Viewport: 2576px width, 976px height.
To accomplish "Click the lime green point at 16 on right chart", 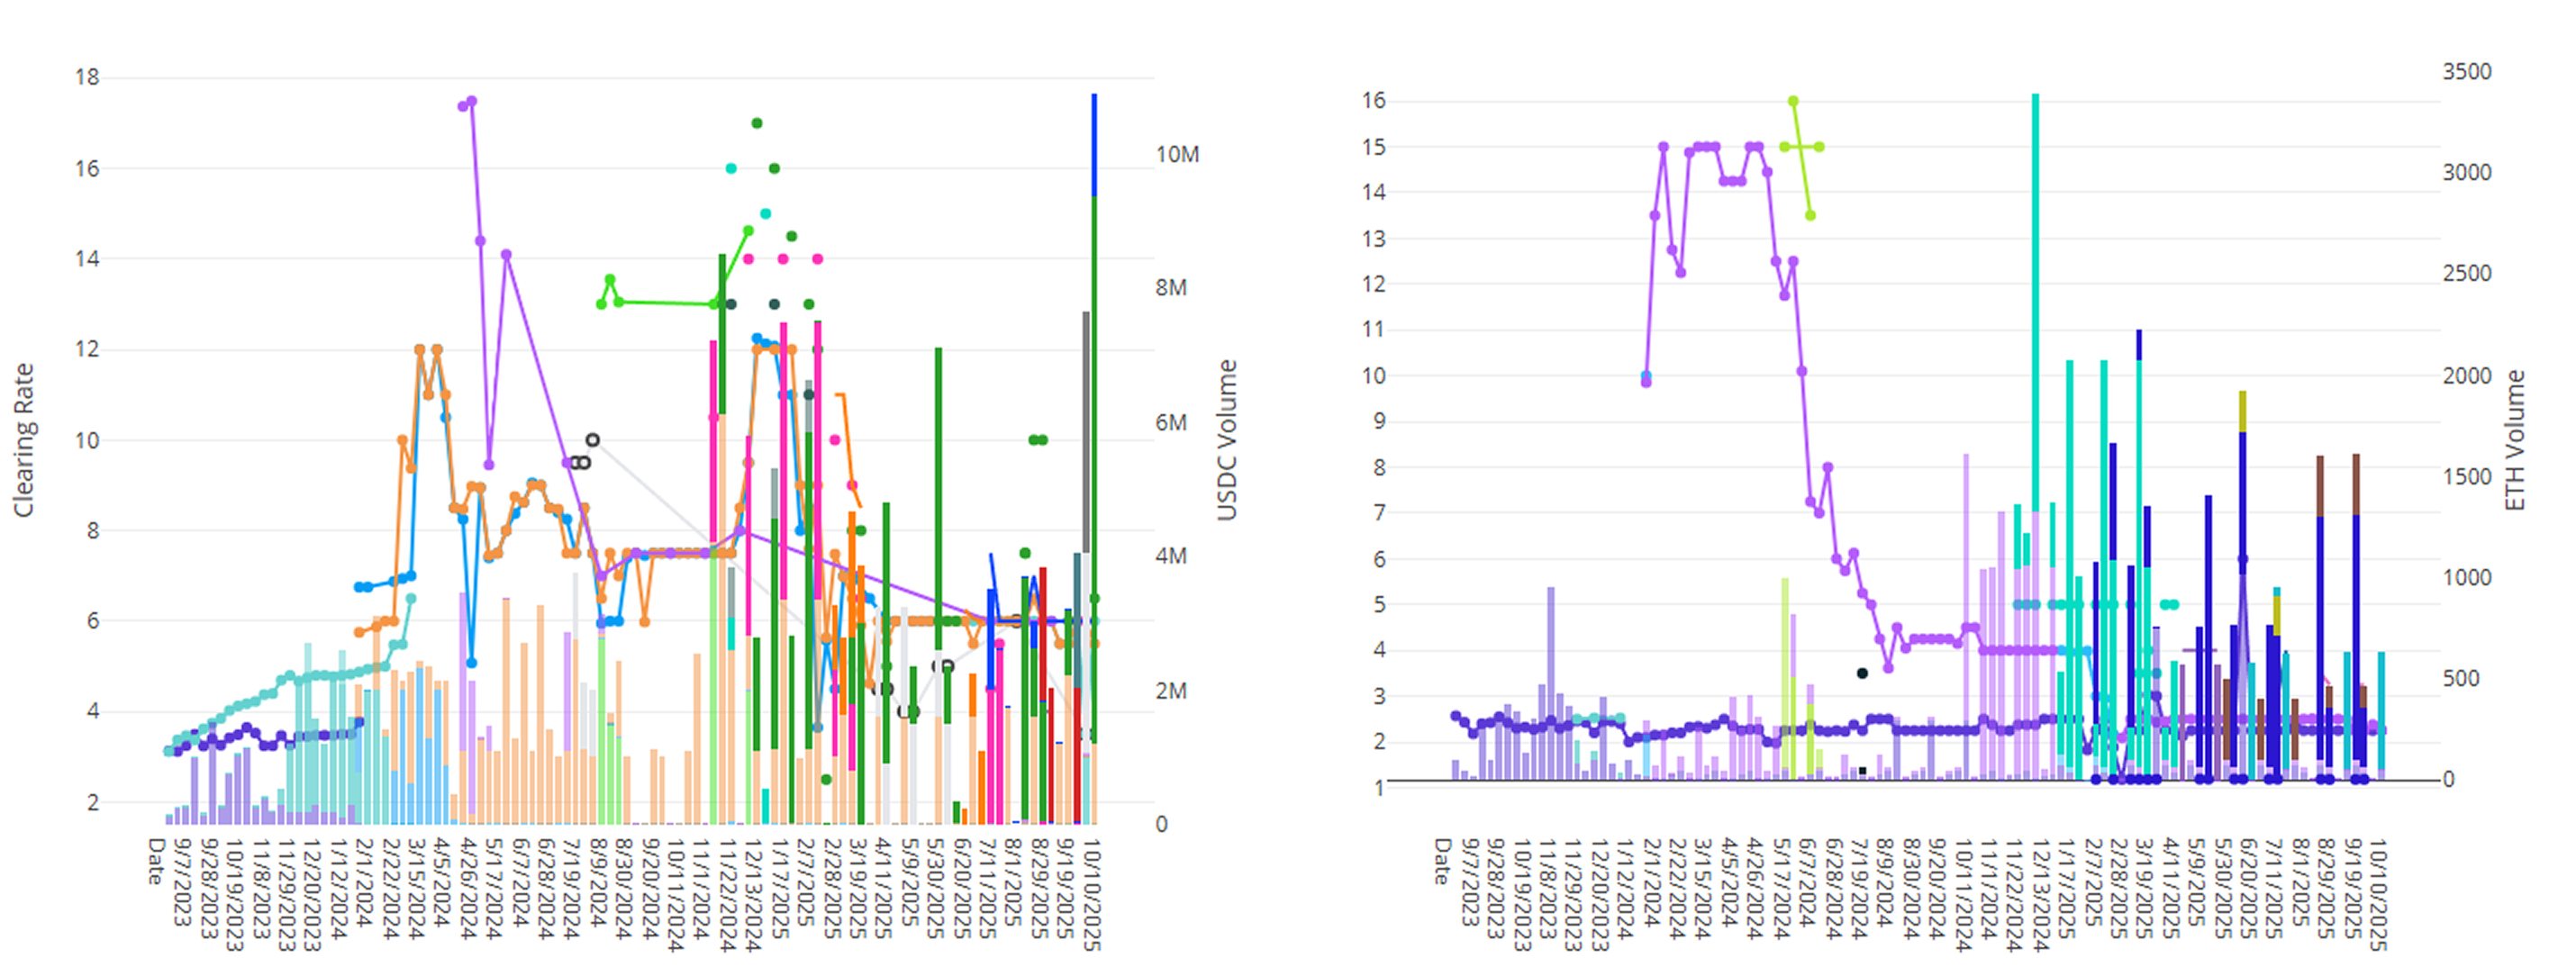I will point(1793,101).
